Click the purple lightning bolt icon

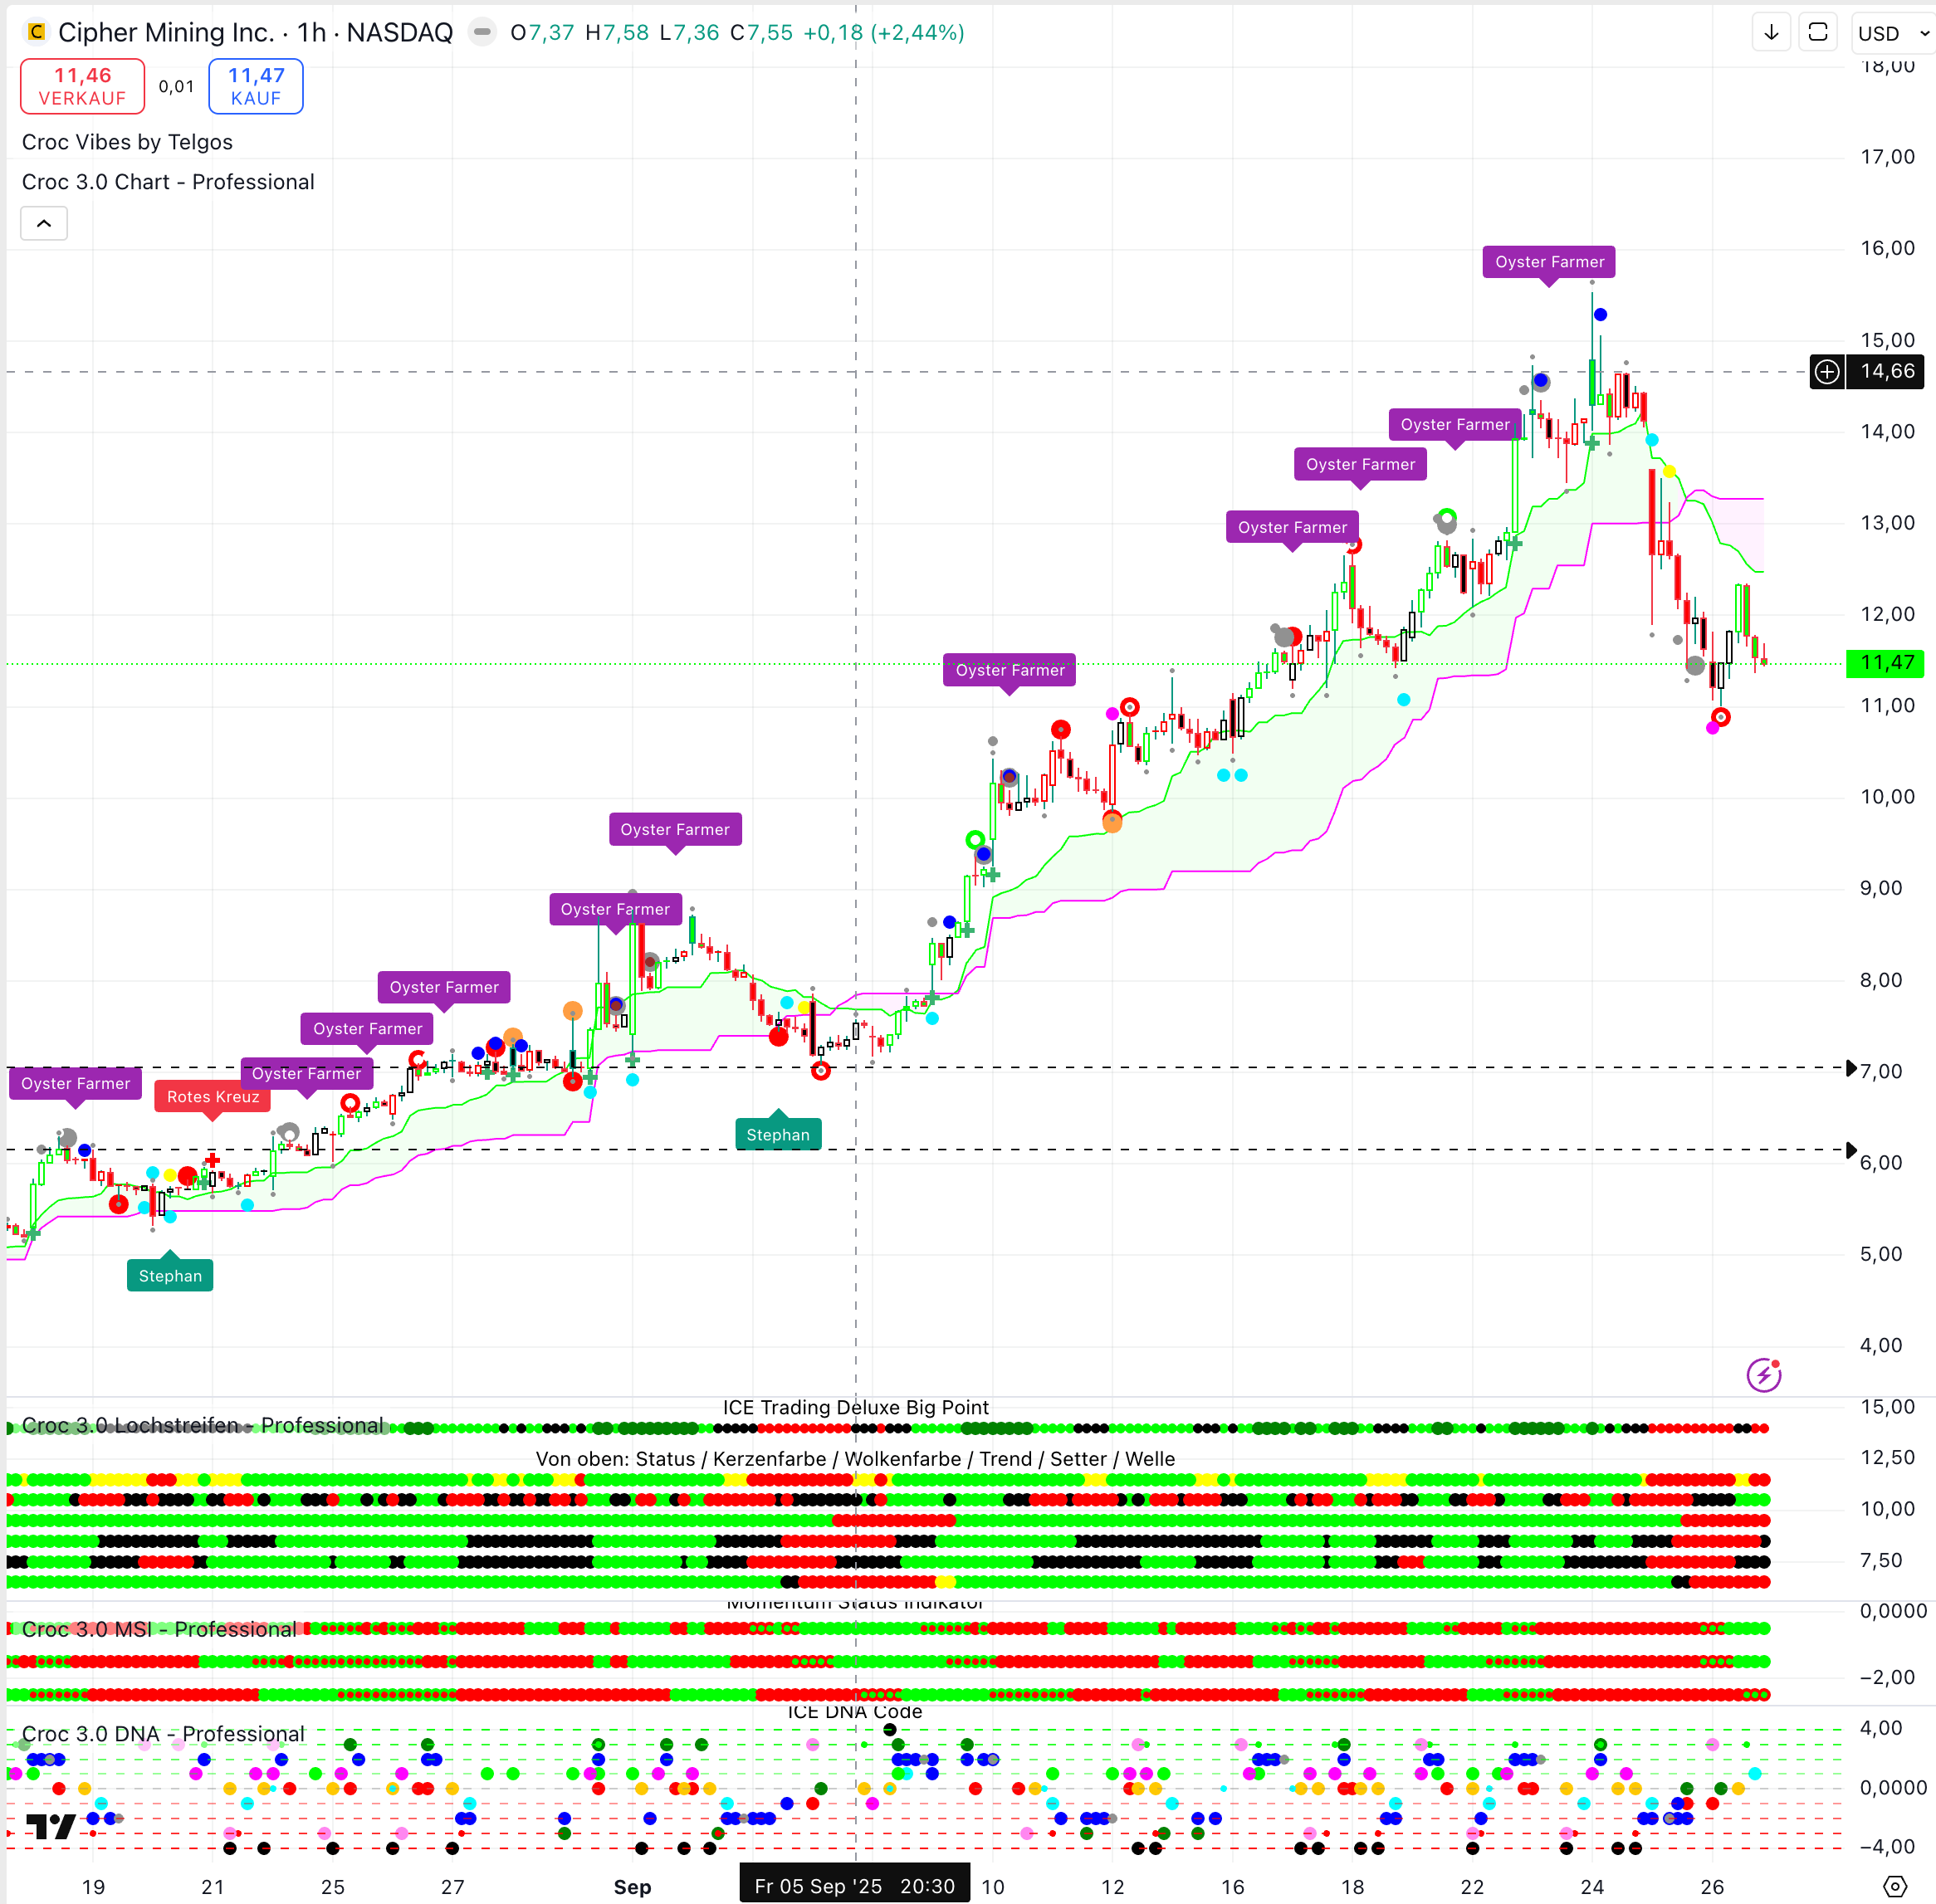pos(1763,1375)
